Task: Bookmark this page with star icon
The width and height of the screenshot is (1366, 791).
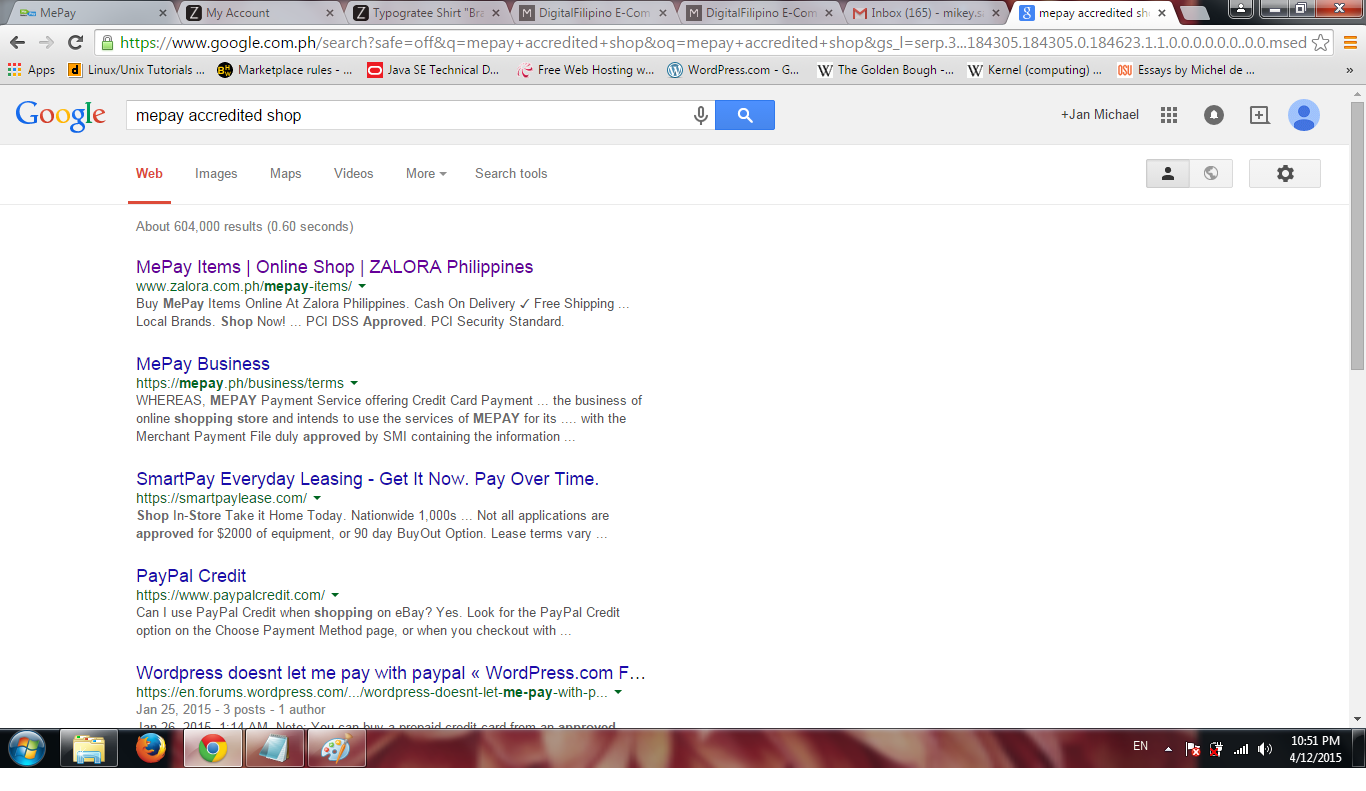Action: (1320, 43)
